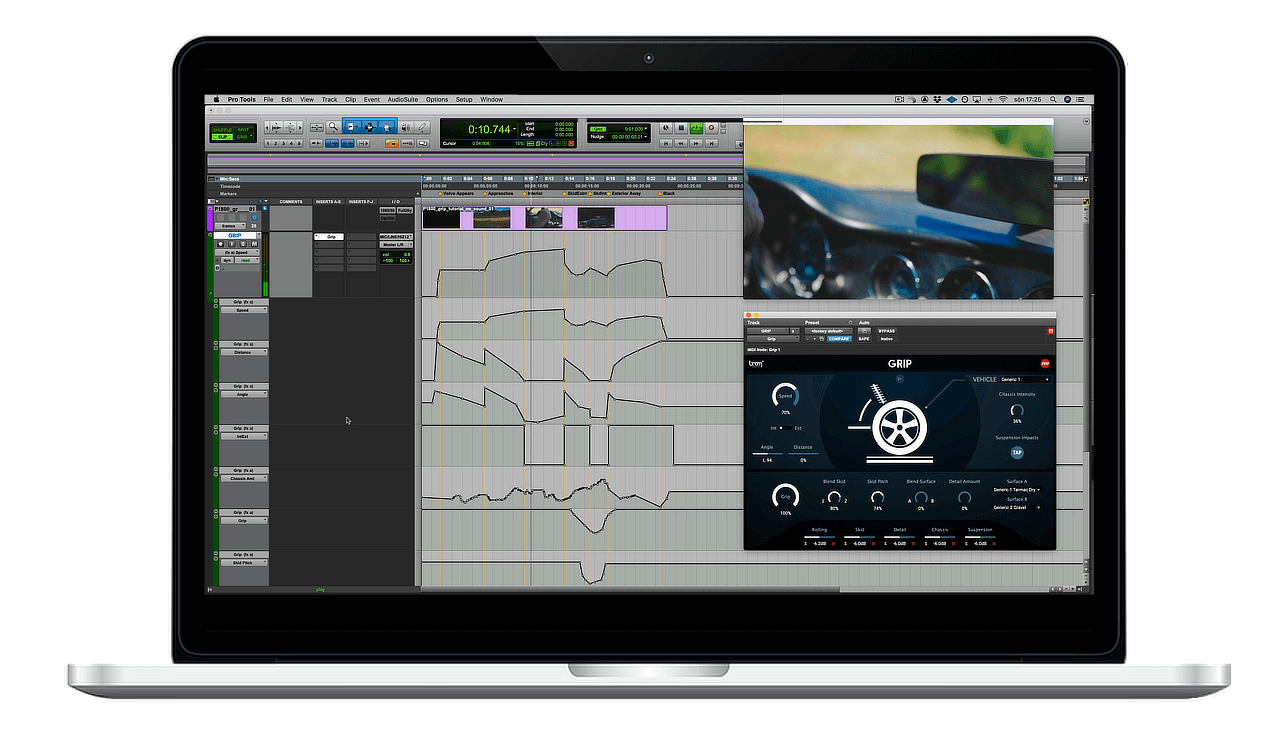Select the Grabber hand tool
Screen dimensions: 1280x730
(x=385, y=128)
